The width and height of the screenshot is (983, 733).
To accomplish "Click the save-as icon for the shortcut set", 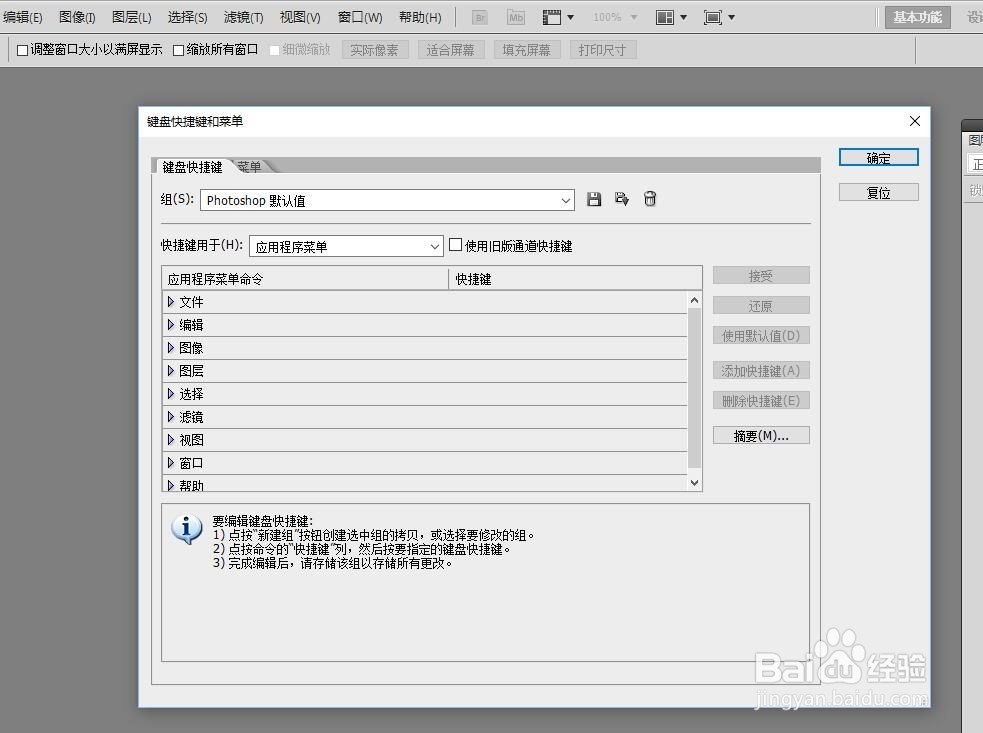I will coord(622,199).
